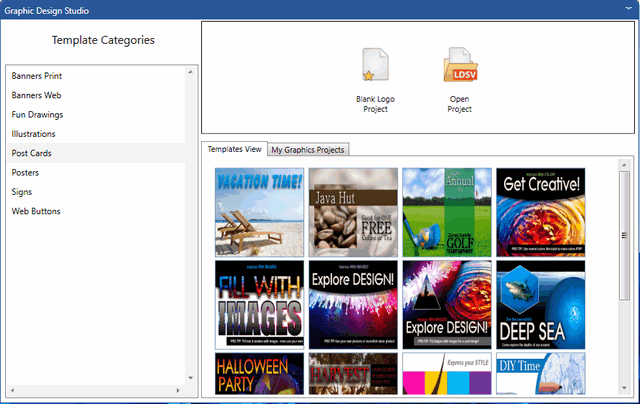
Task: Select the Annual Golf tournament template
Action: [446, 212]
